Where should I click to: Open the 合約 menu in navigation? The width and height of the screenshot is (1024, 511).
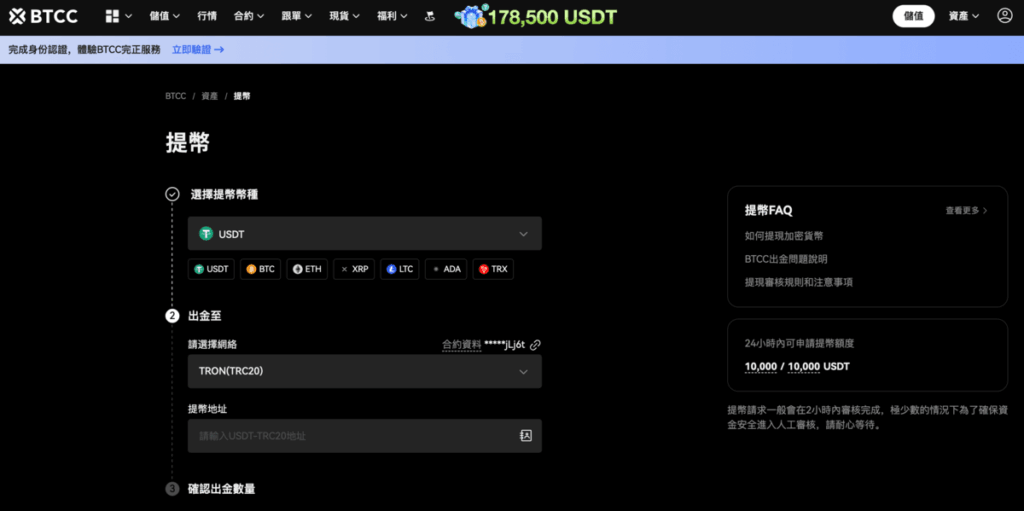[x=248, y=16]
